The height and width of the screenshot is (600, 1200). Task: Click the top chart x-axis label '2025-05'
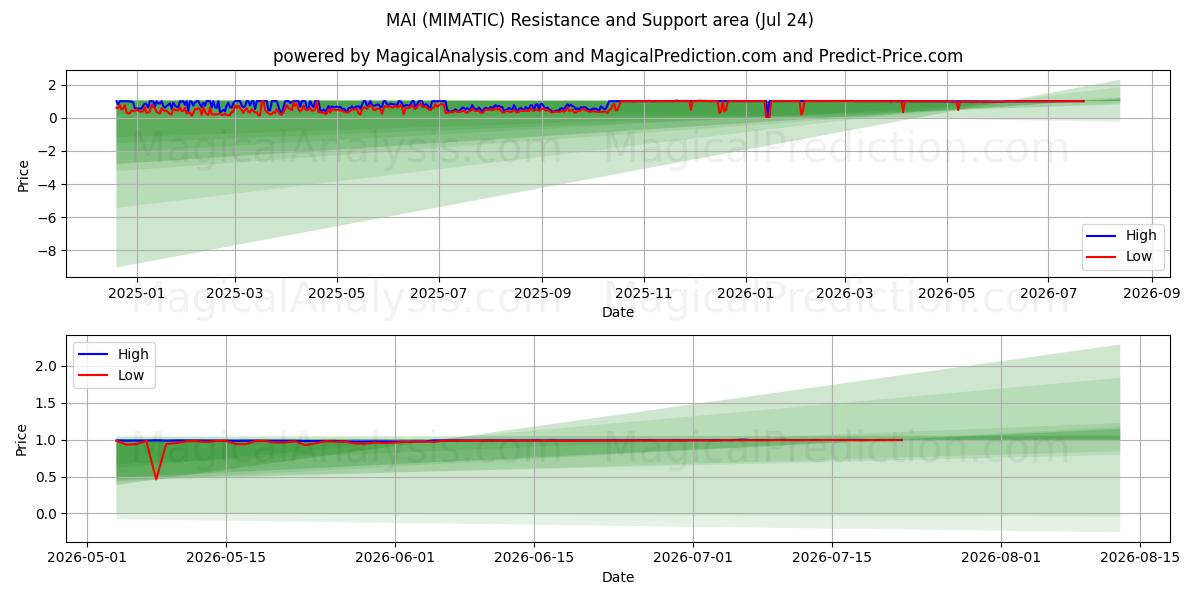coord(337,293)
